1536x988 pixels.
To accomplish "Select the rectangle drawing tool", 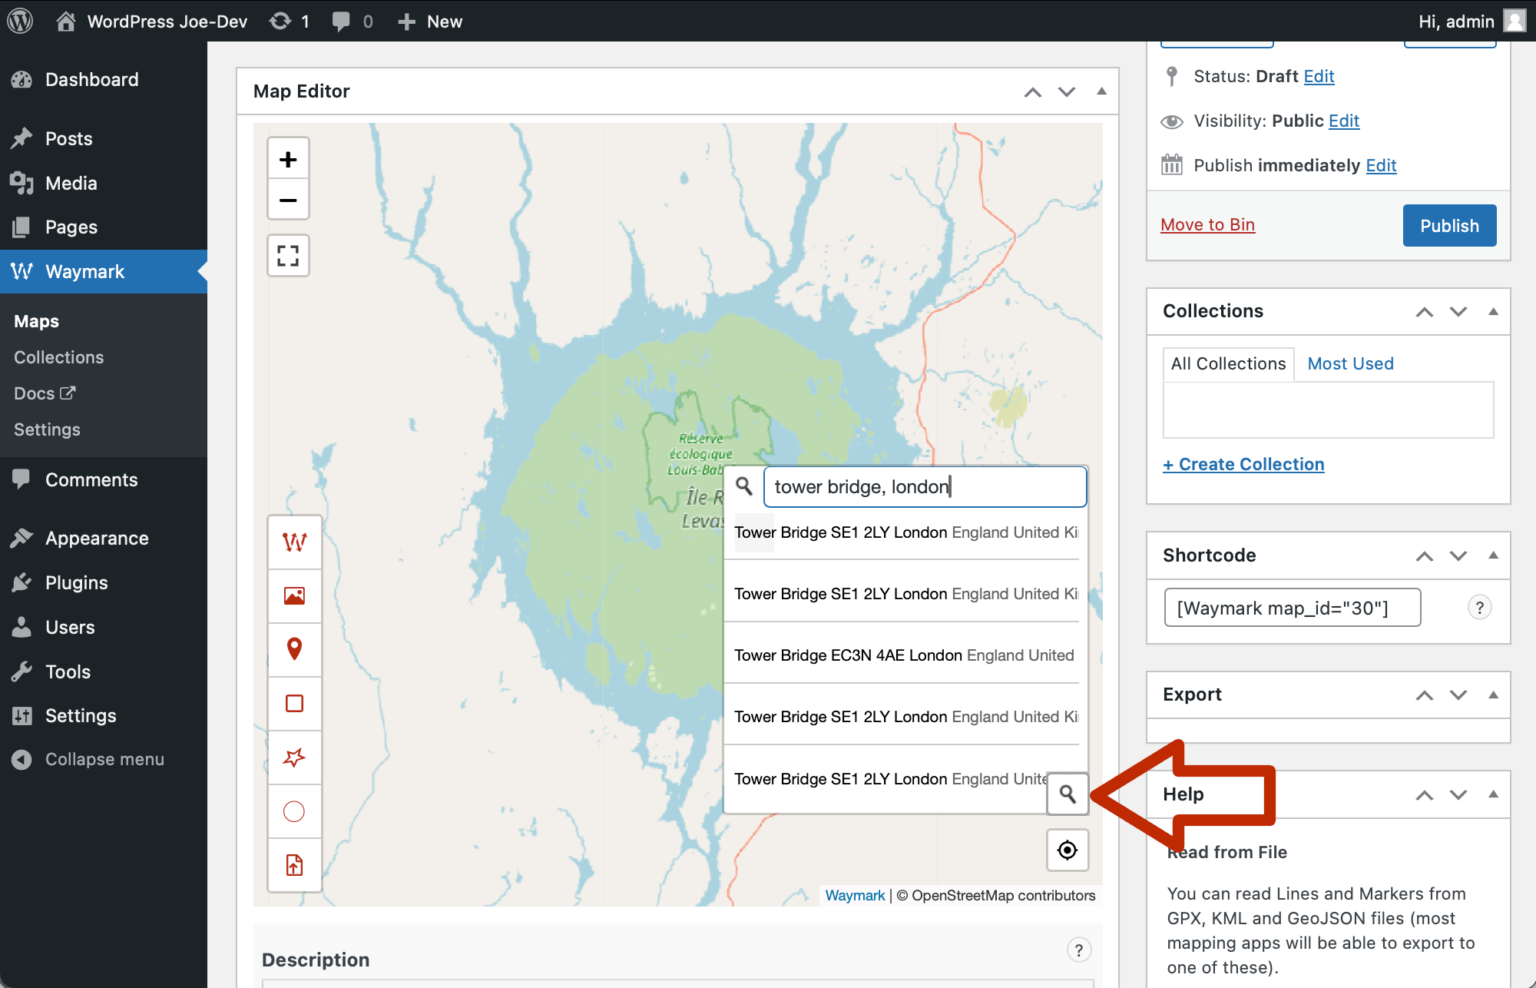I will coord(294,703).
